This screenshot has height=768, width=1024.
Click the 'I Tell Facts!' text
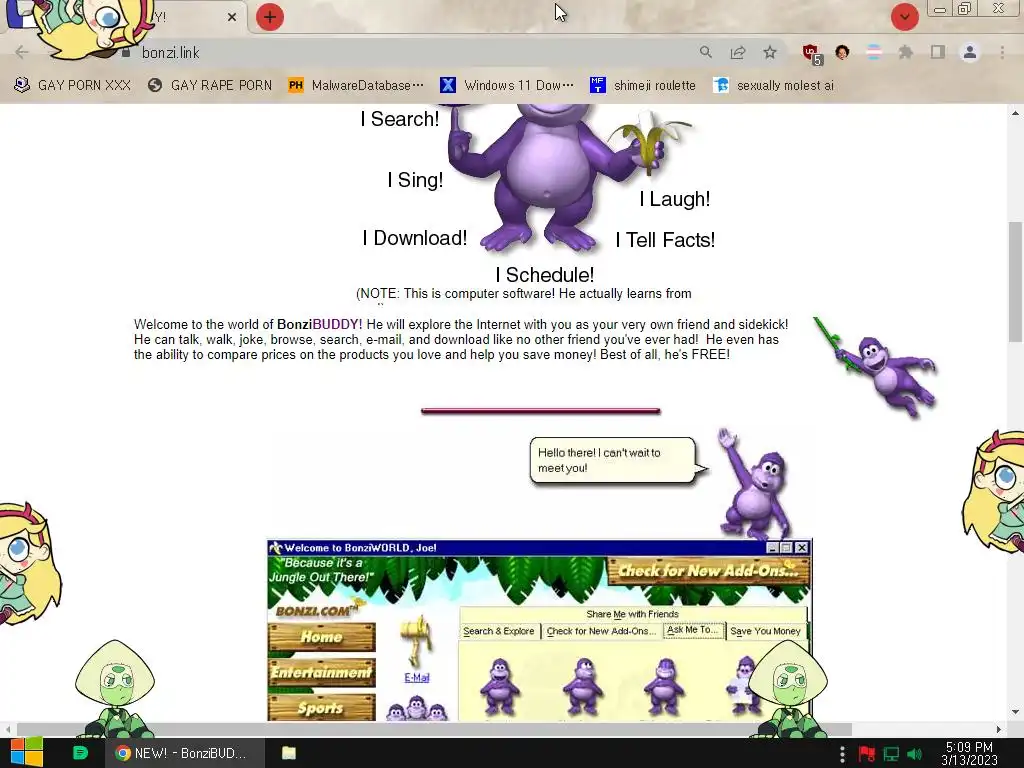[665, 240]
